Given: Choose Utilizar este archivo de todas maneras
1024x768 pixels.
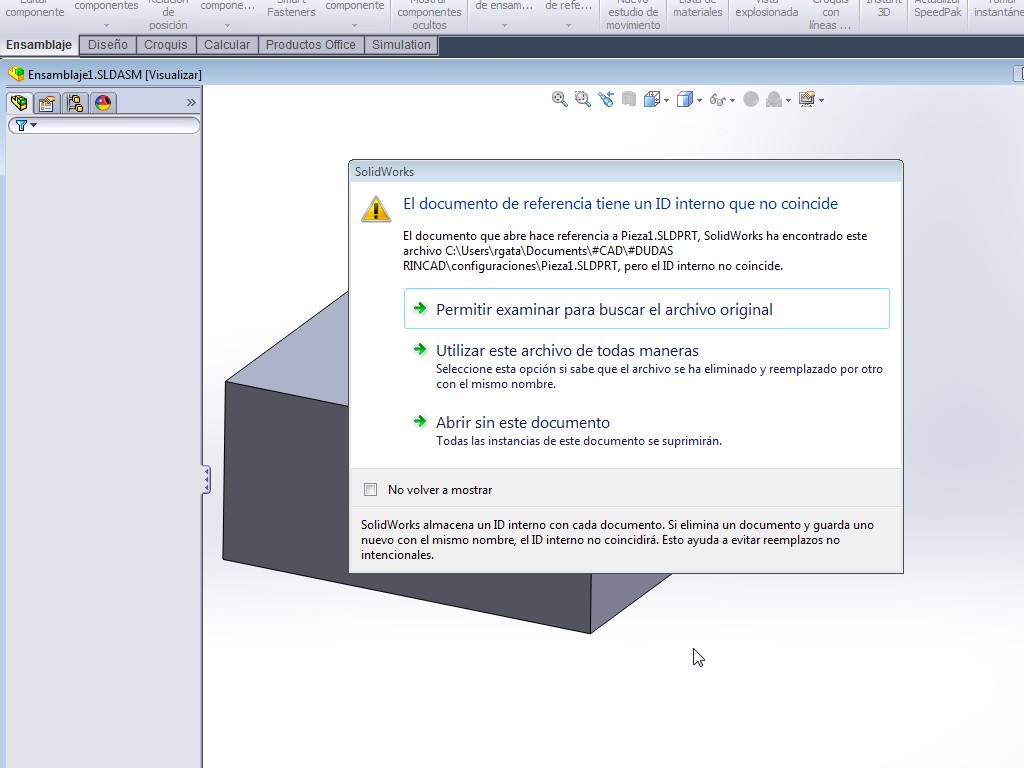Looking at the screenshot, I should pyautogui.click(x=647, y=366).
